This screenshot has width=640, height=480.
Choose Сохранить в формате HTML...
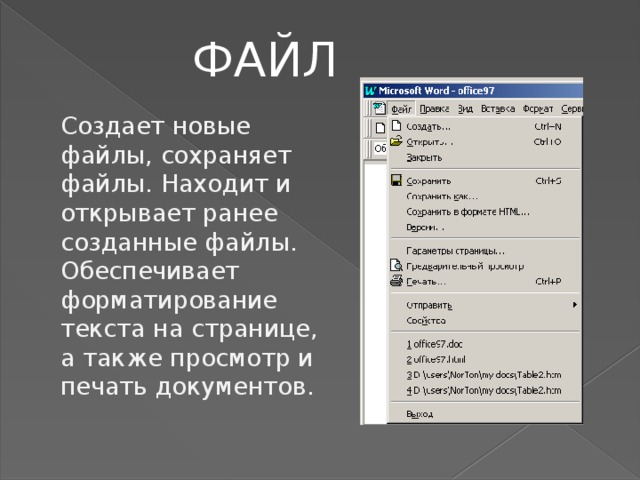pyautogui.click(x=484, y=212)
